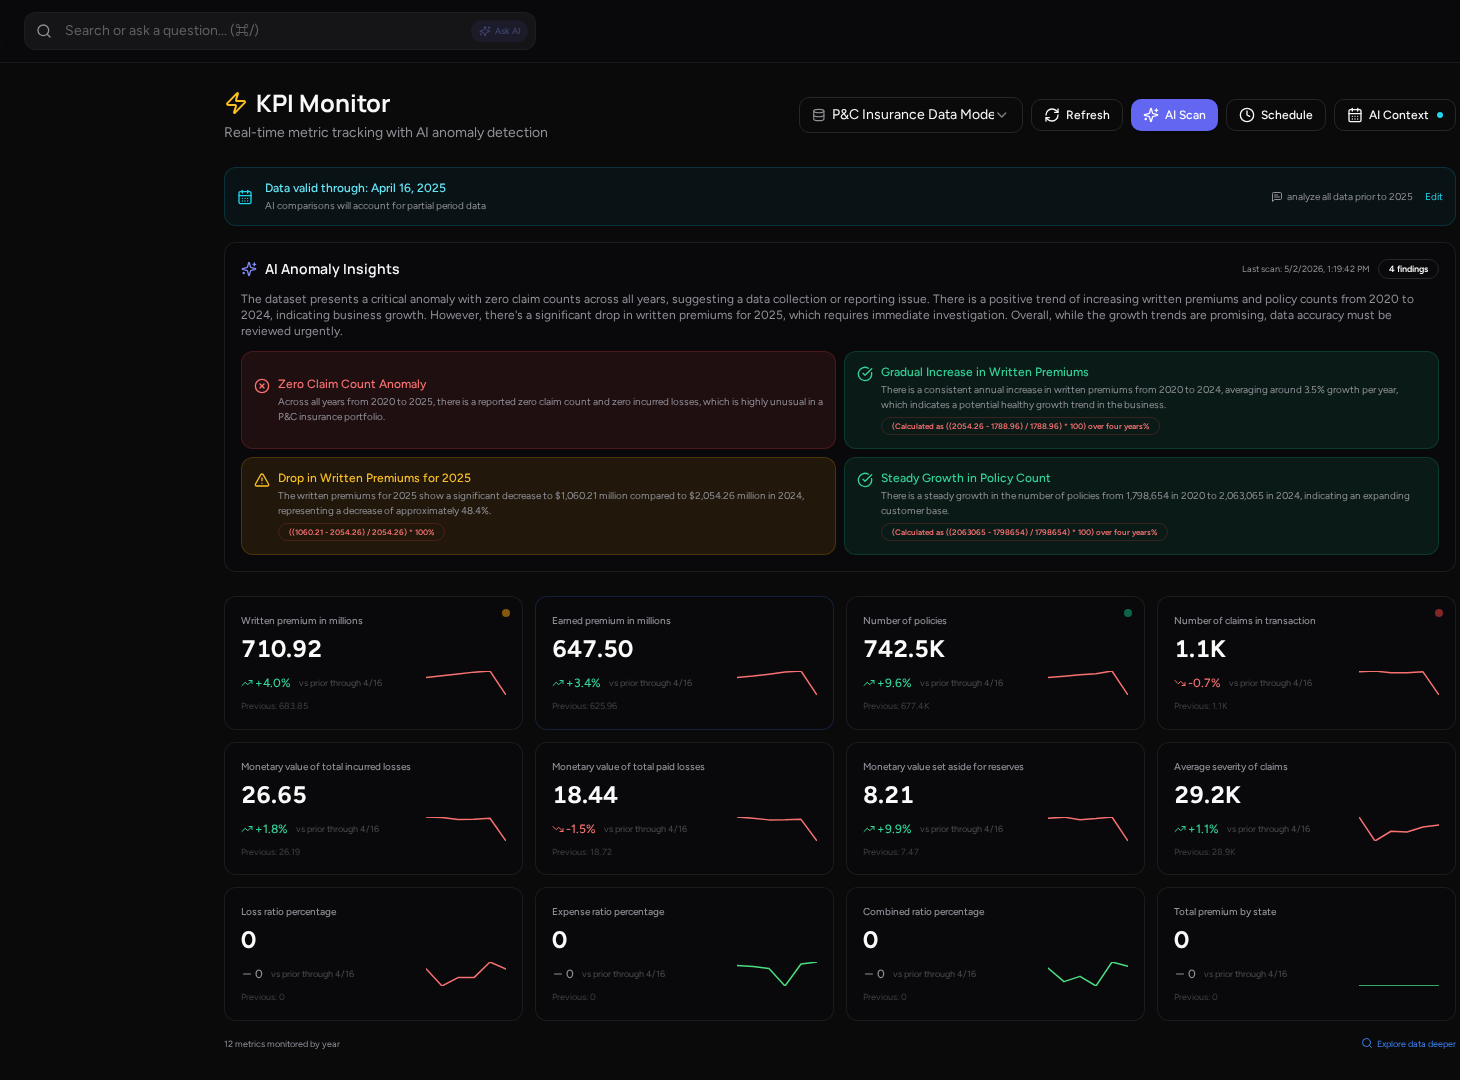Click up-trend icon beside +3.4% on Earned premium
Image resolution: width=1460 pixels, height=1080 pixels.
558,683
